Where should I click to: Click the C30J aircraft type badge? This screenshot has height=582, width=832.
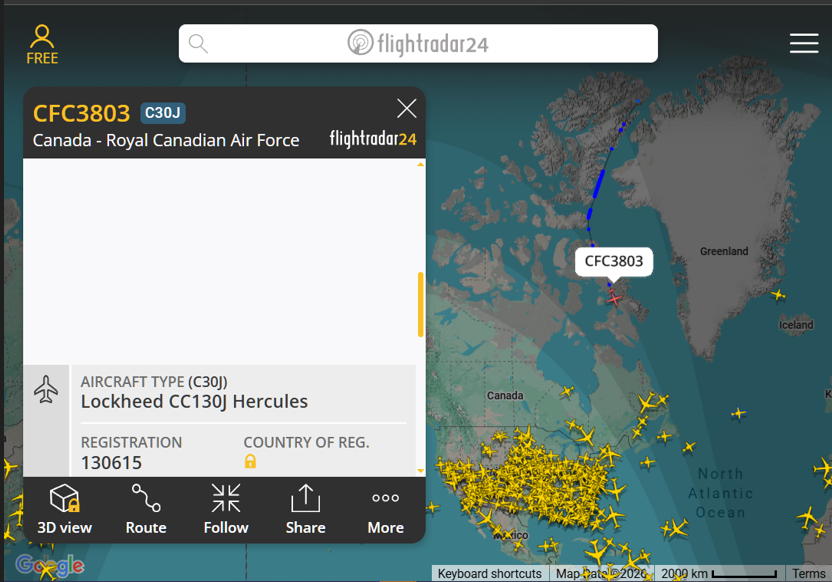pos(161,113)
